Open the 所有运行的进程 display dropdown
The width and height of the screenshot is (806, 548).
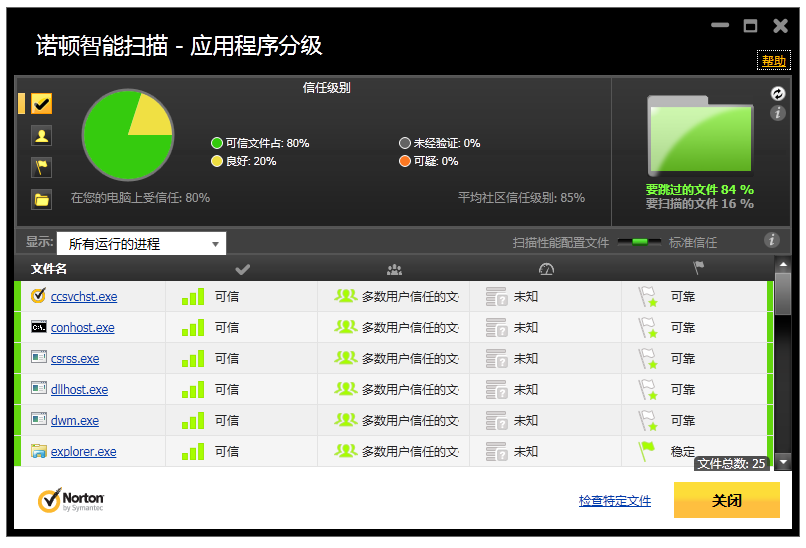tap(141, 243)
